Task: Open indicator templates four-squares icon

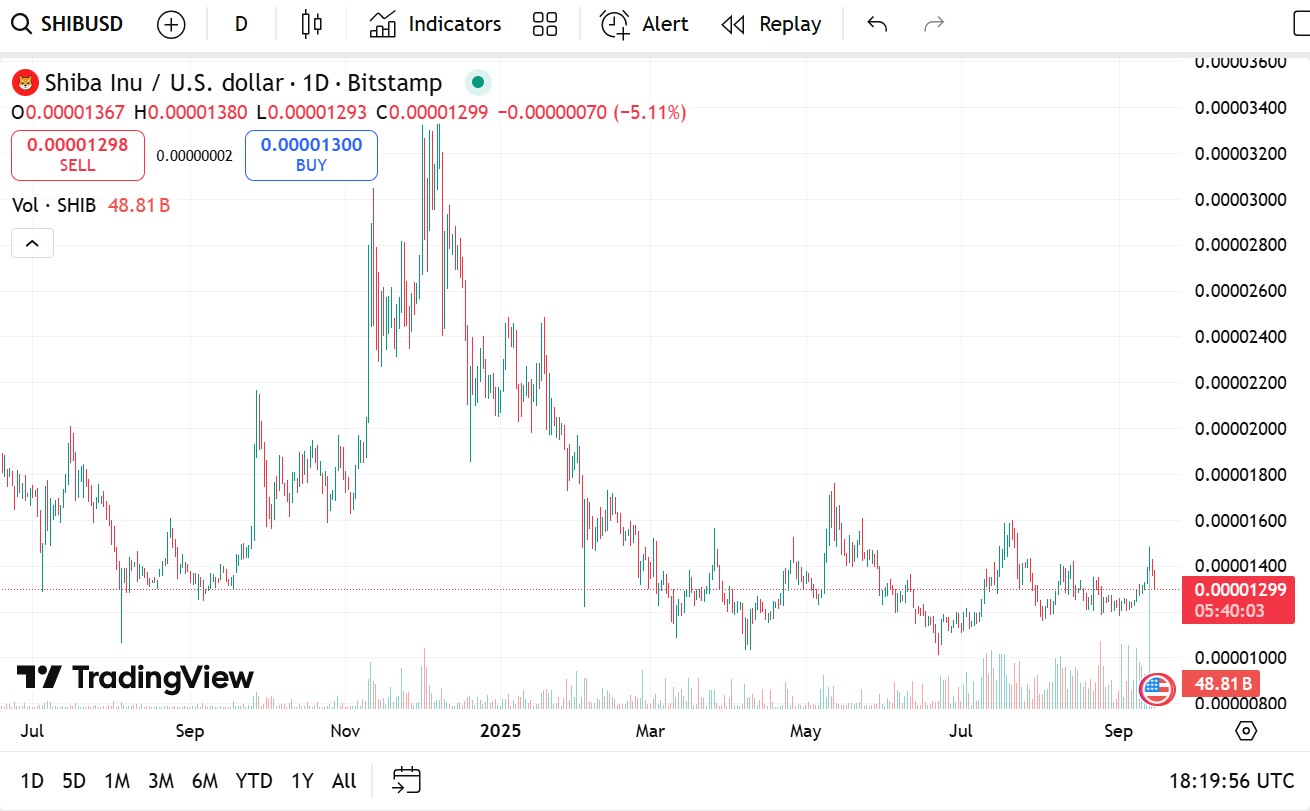Action: [545, 24]
